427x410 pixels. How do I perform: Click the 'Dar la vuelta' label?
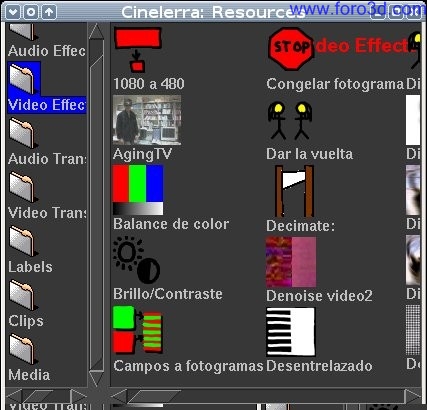click(309, 154)
